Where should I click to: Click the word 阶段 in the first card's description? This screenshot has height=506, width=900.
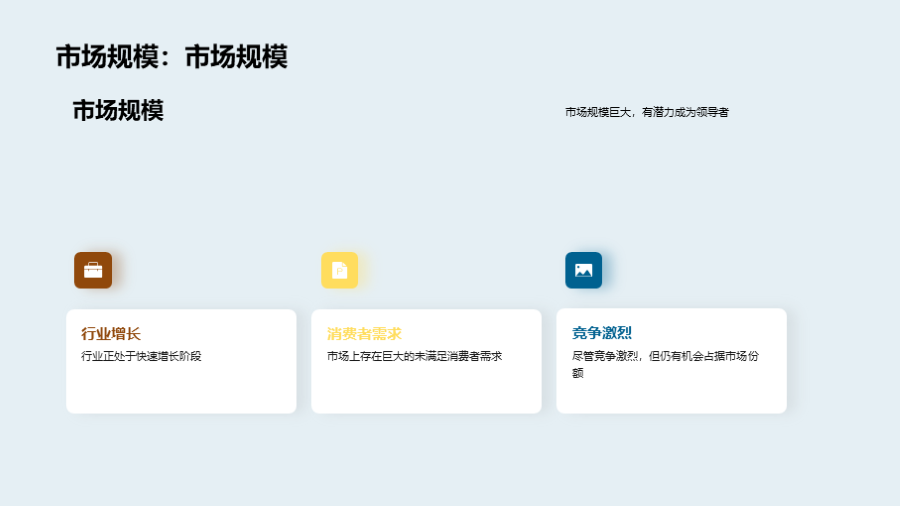pyautogui.click(x=191, y=356)
